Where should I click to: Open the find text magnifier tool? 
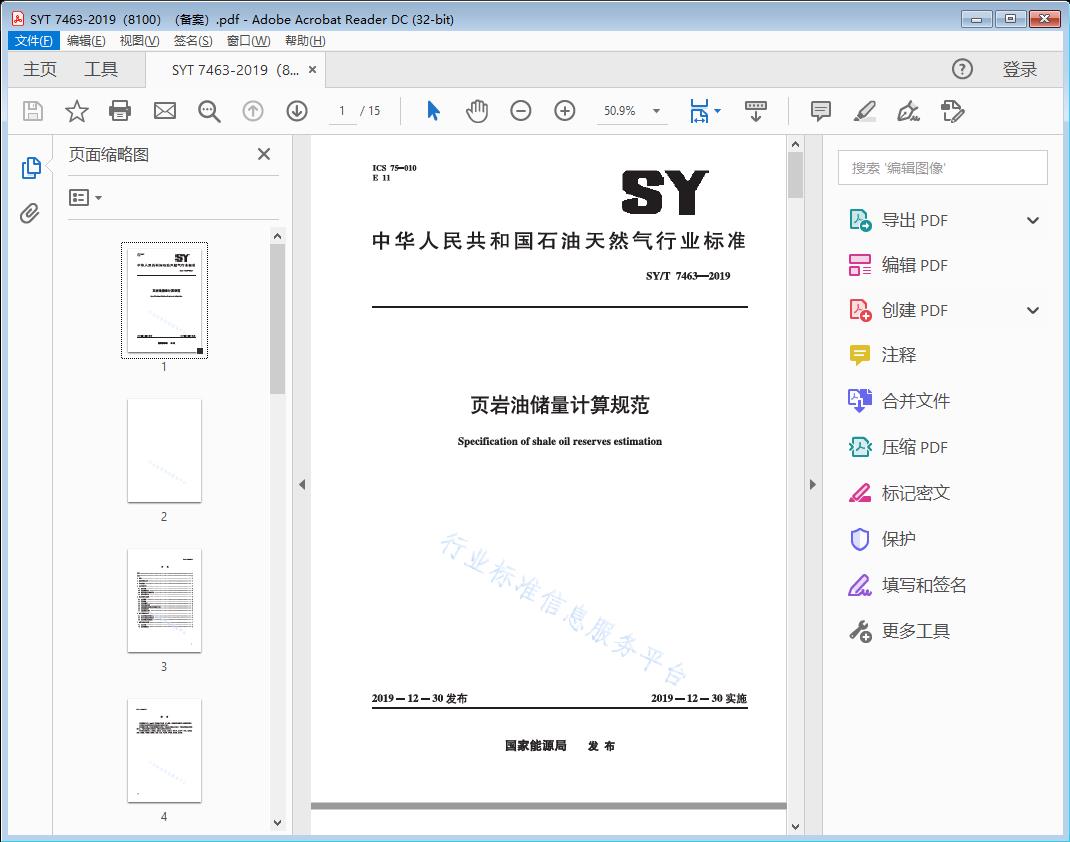(x=209, y=111)
